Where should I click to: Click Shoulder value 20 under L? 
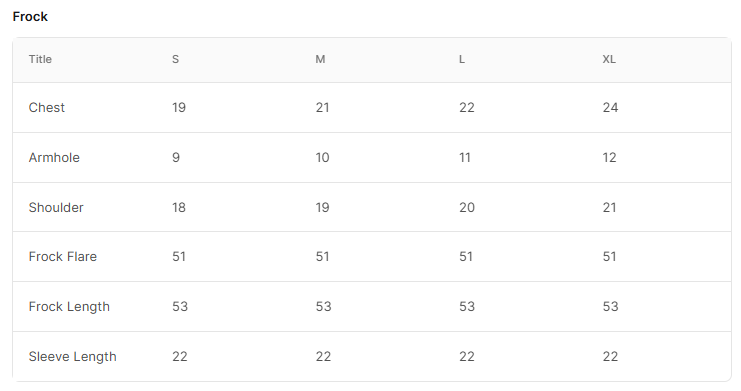467,208
